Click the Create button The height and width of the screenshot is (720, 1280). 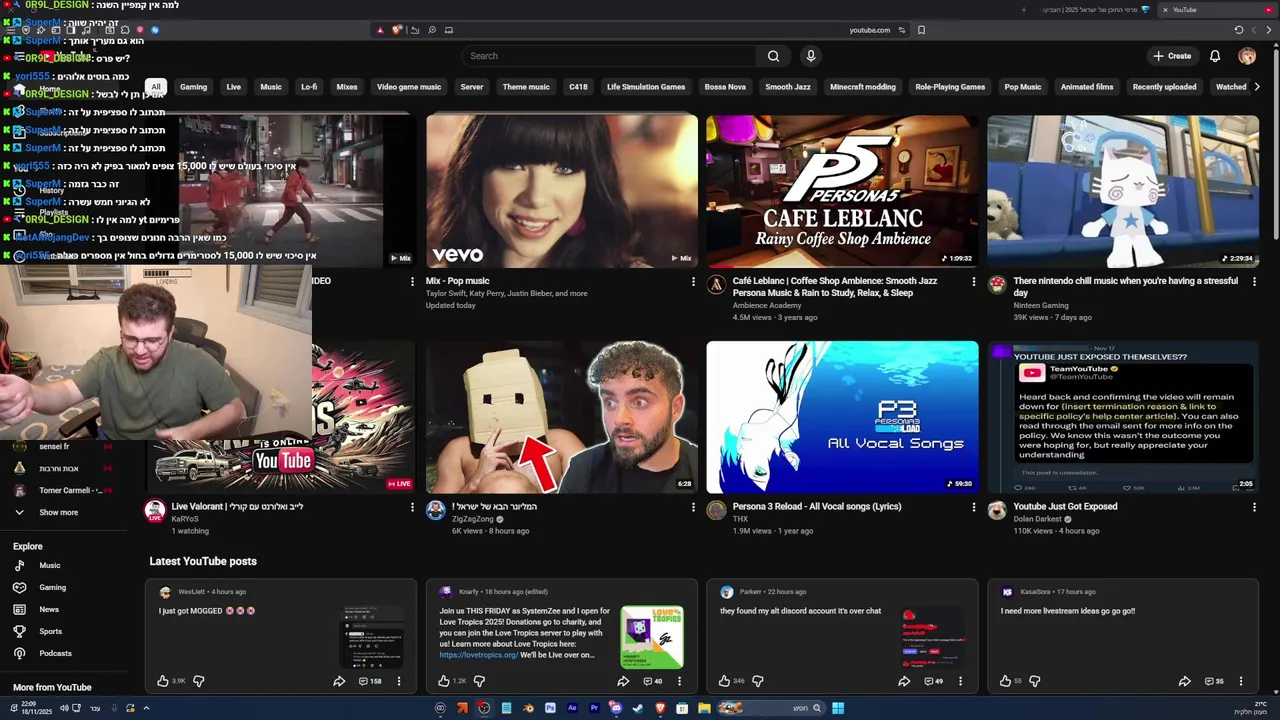[1172, 56]
